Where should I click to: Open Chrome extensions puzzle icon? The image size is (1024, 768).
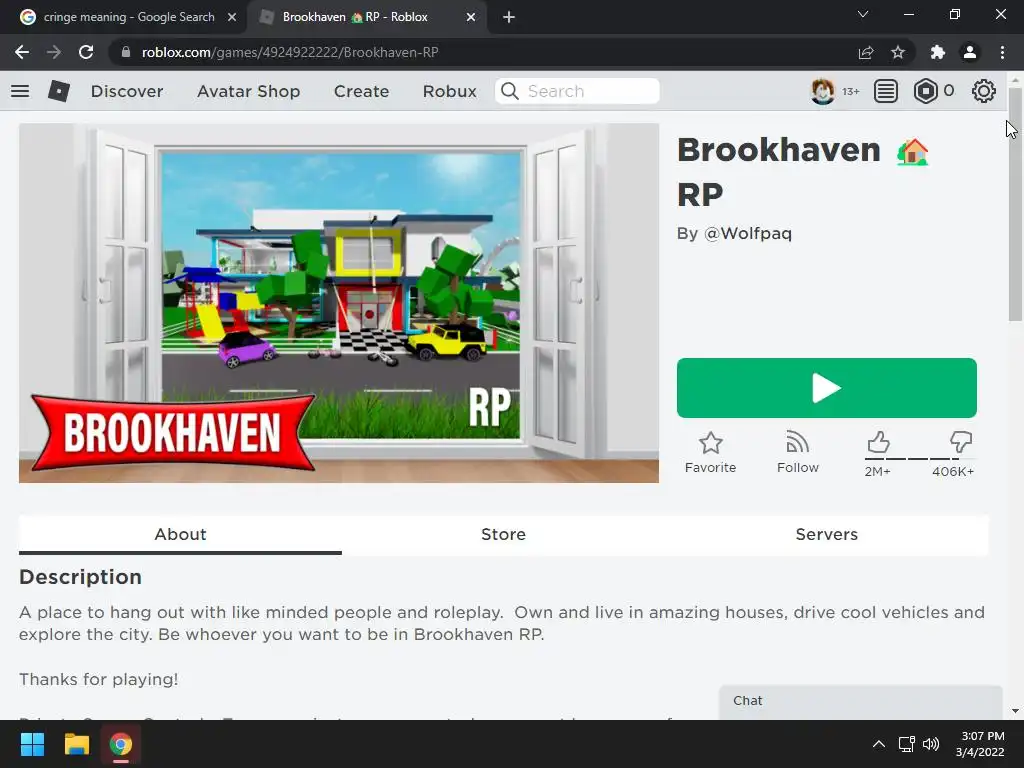click(938, 52)
